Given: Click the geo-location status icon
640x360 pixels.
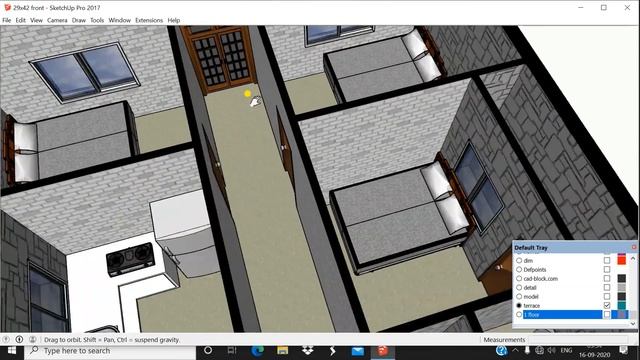Looking at the screenshot, I should tap(6, 339).
